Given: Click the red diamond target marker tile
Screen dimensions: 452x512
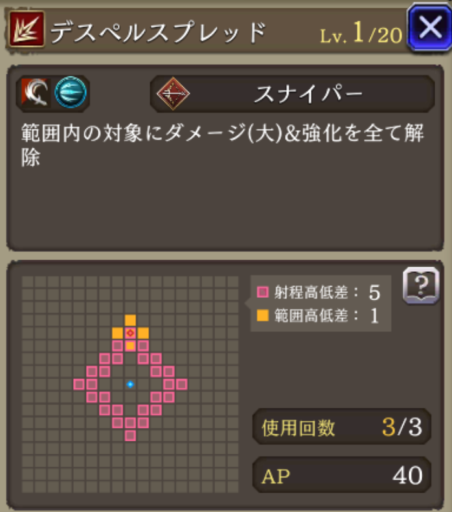Looking at the screenshot, I should tap(130, 333).
